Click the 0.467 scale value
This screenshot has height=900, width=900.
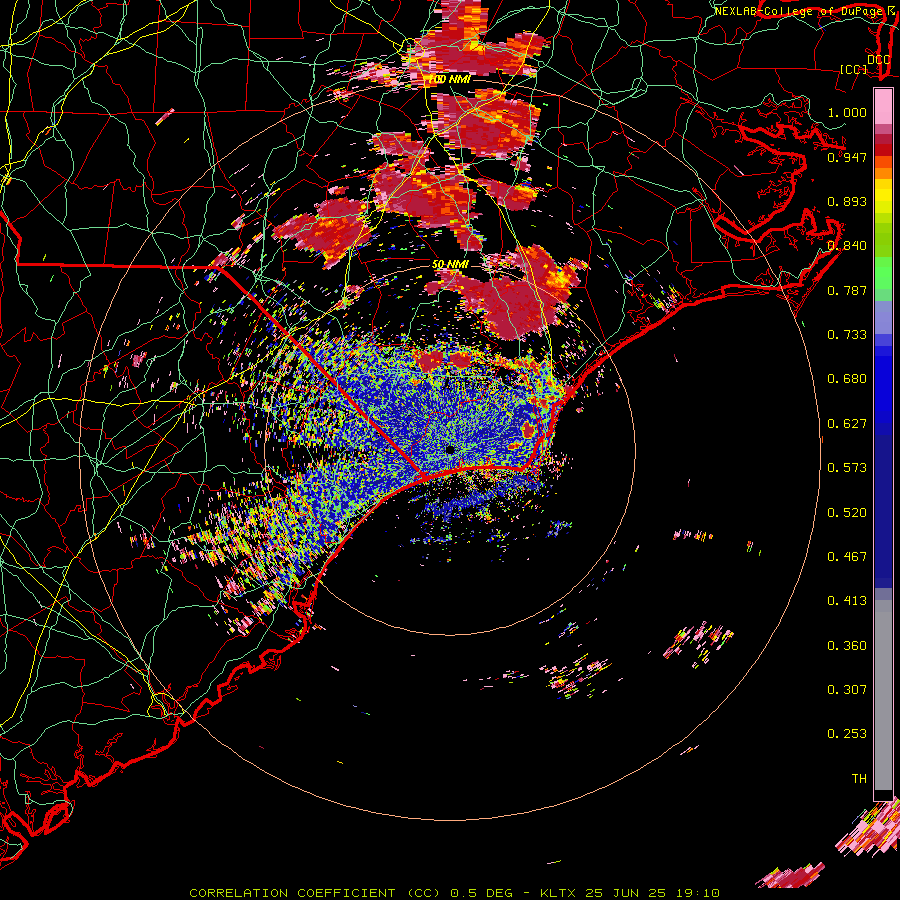click(847, 557)
